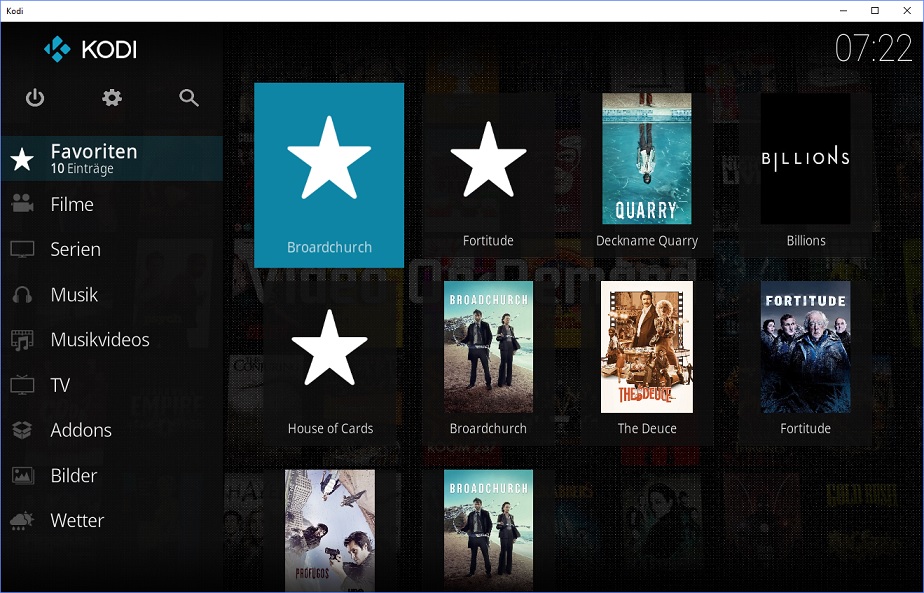Select the Favoriten menu entry

tap(112, 159)
